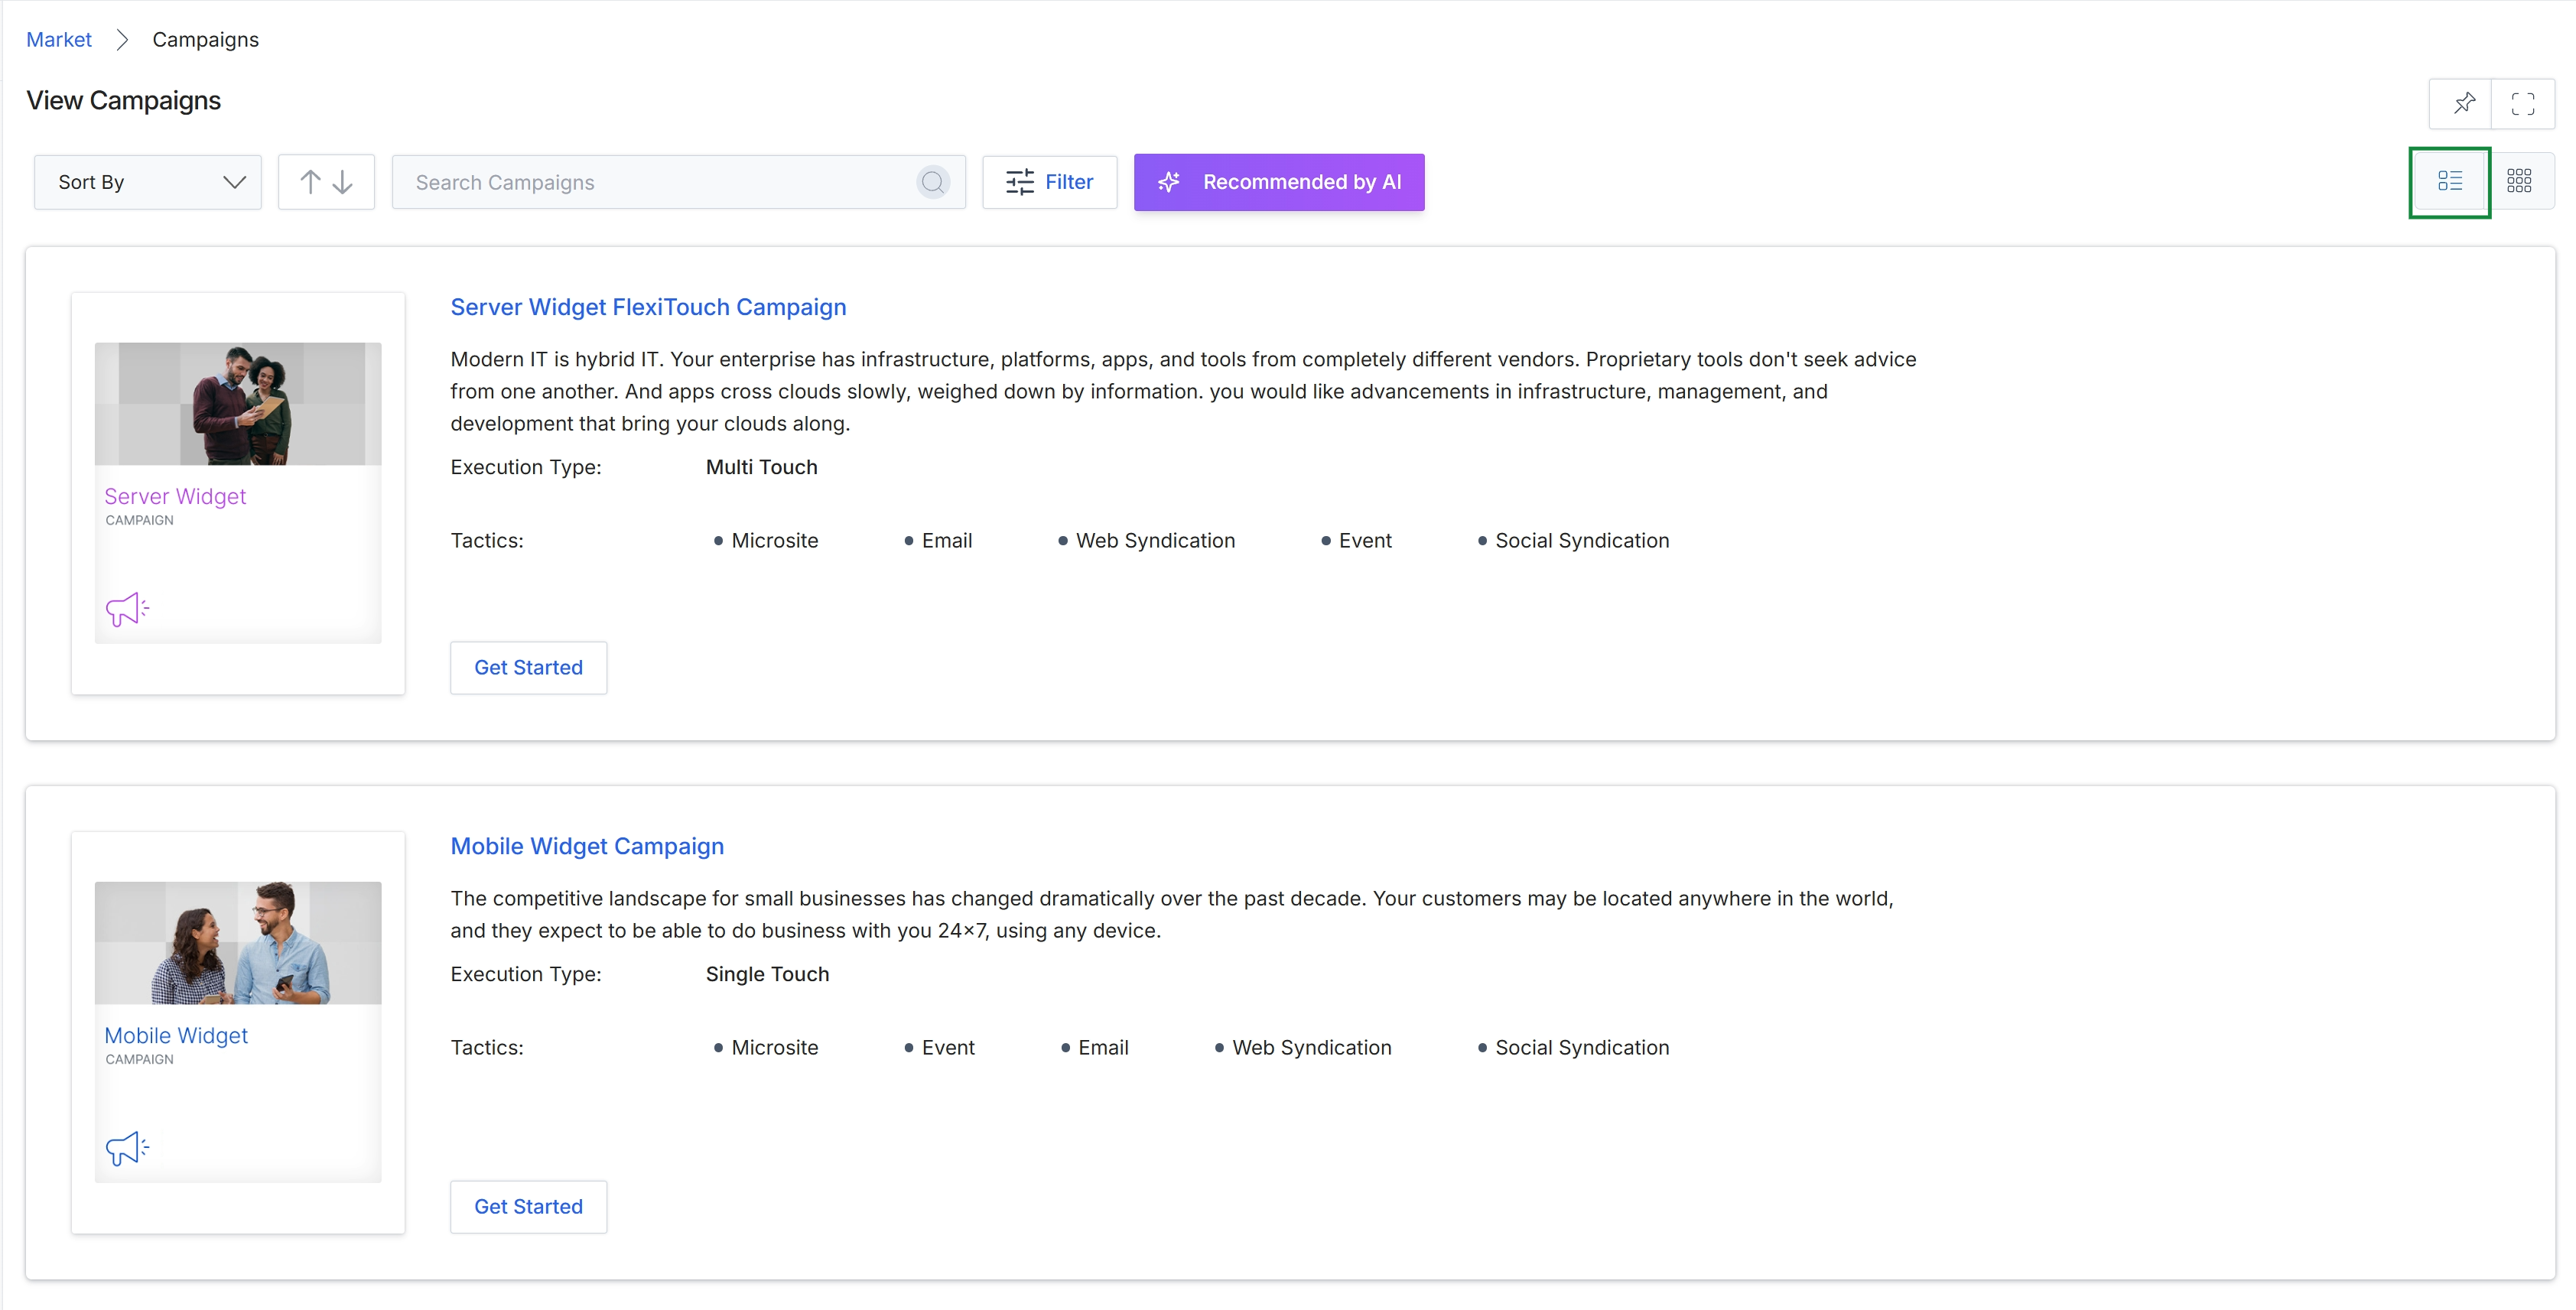Screen dimensions: 2576x1310
Task: Click the pin icon near View Campaigns
Action: (2463, 104)
